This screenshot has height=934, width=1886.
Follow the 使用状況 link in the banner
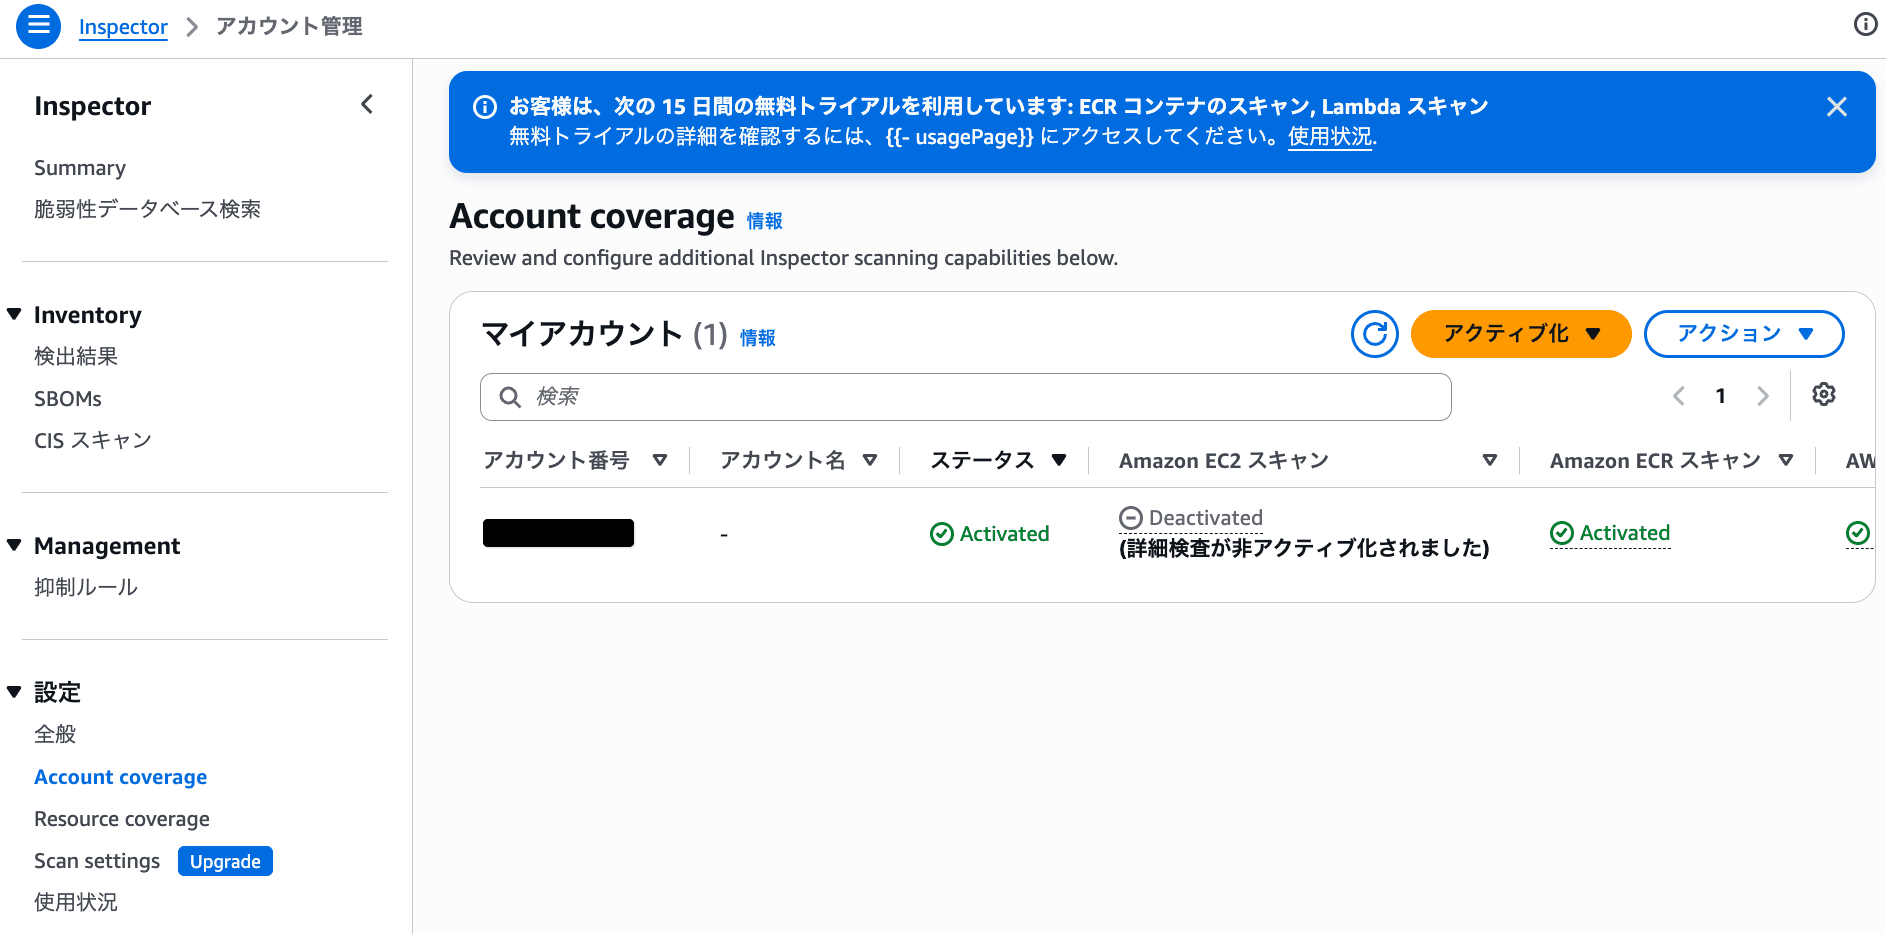click(x=1330, y=136)
